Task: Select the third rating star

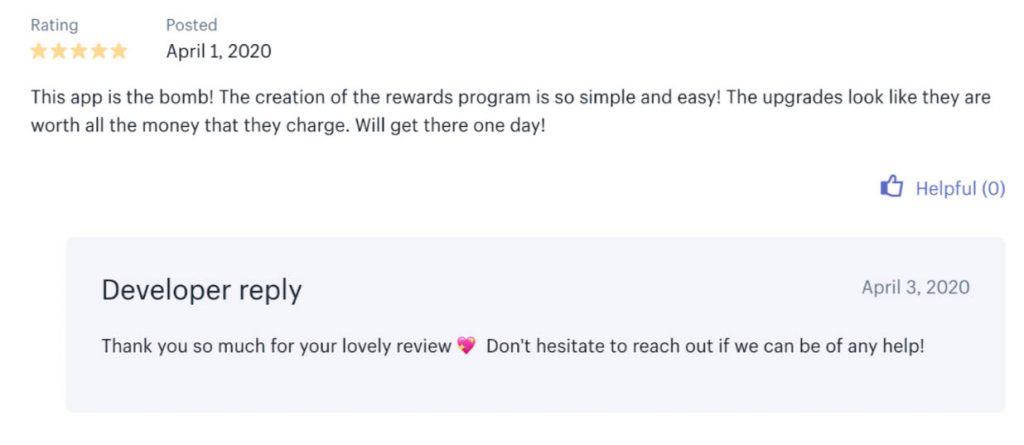Action: pyautogui.click(x=78, y=51)
